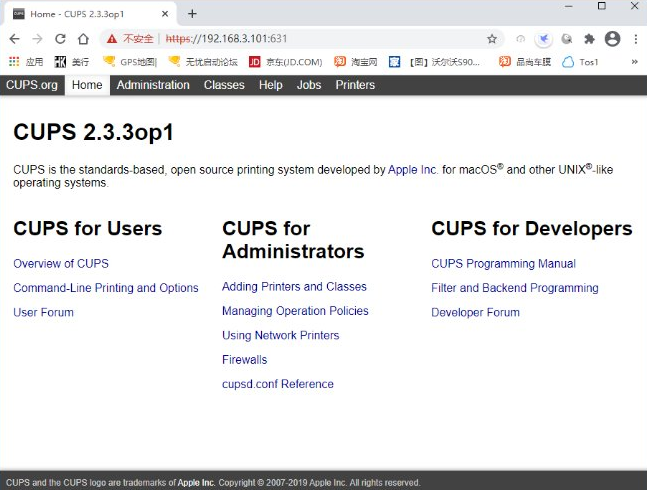Click the CUPS for Users heading
647x490 pixels.
point(87,229)
